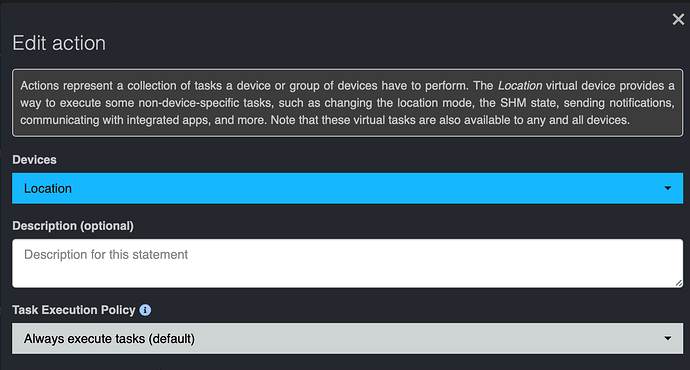Open the Devices dropdown showing Location
Viewport: 690px width, 370px height.
point(348,188)
